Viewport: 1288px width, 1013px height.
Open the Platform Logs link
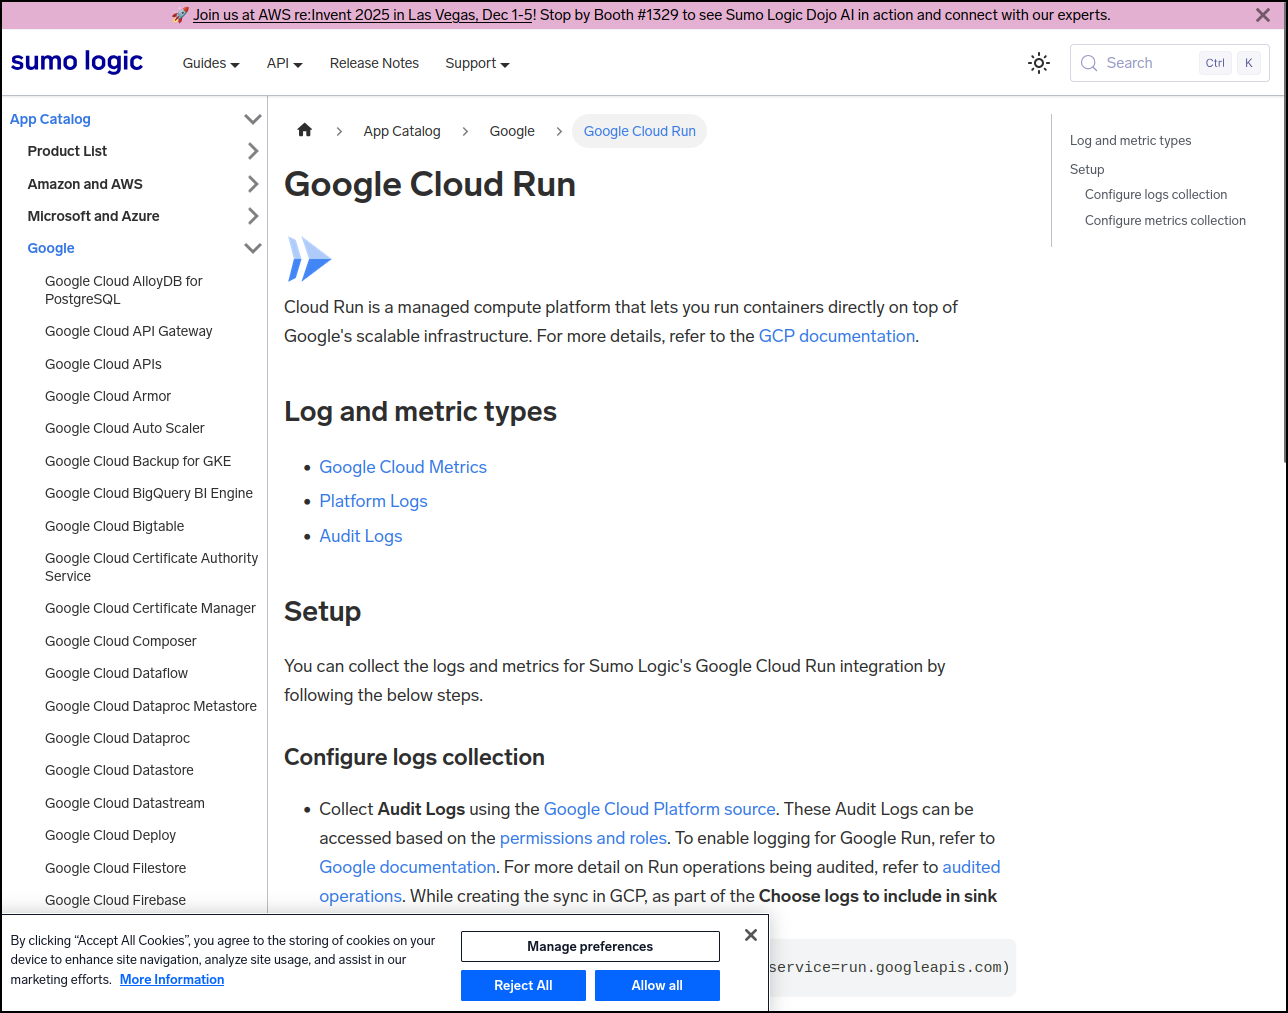(373, 501)
